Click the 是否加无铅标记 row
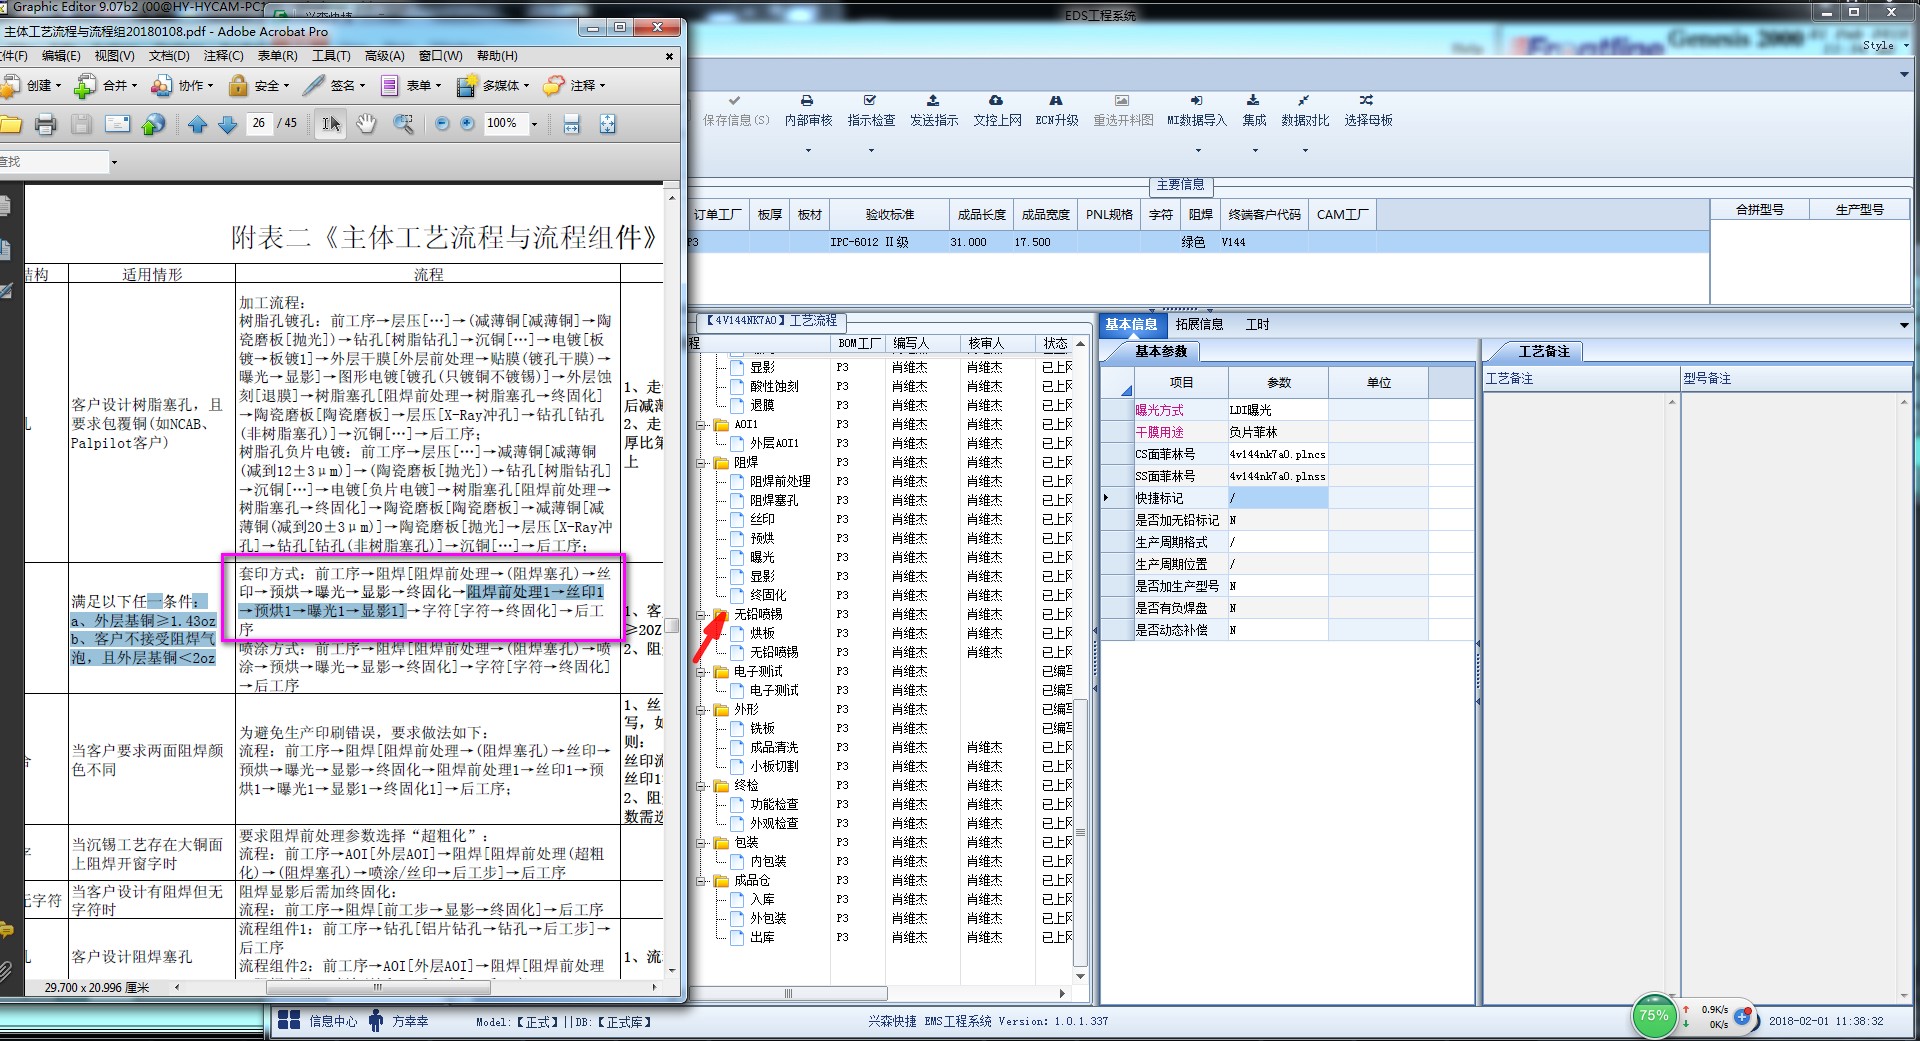This screenshot has height=1041, width=1920. pyautogui.click(x=1288, y=520)
